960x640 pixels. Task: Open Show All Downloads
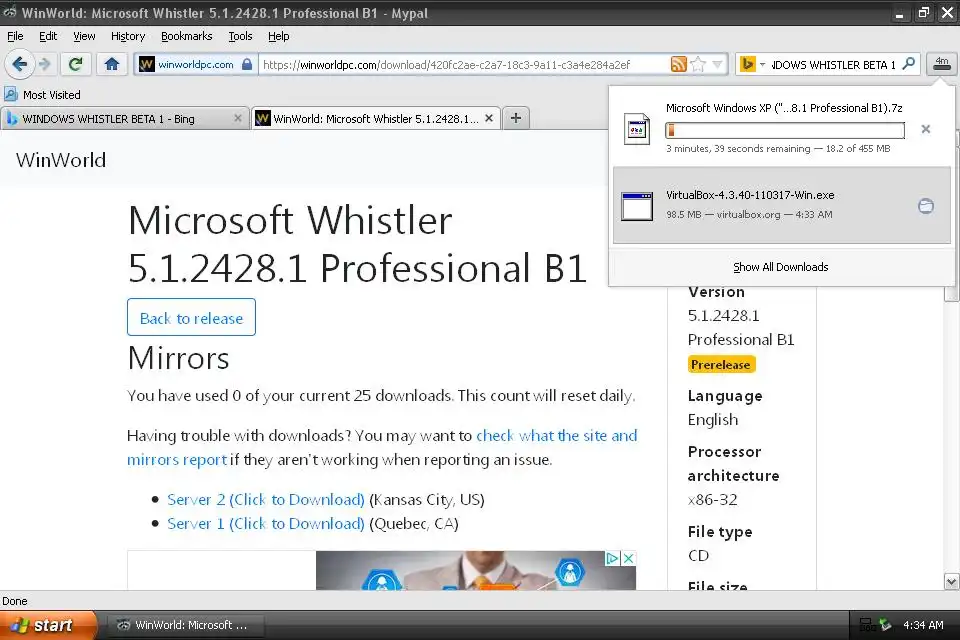pyautogui.click(x=781, y=267)
